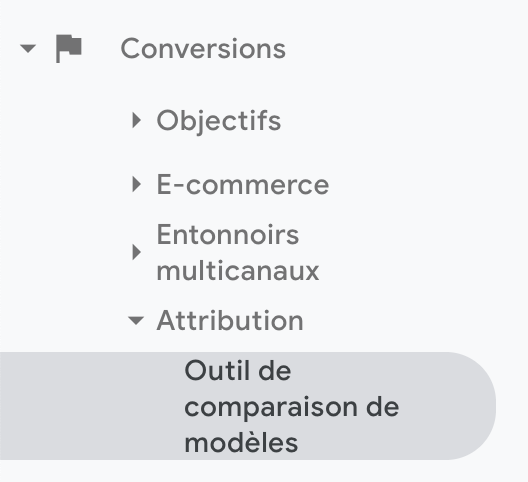The height and width of the screenshot is (482, 528).
Task: Click the word multicanaux in the sidebar
Action: 238,270
